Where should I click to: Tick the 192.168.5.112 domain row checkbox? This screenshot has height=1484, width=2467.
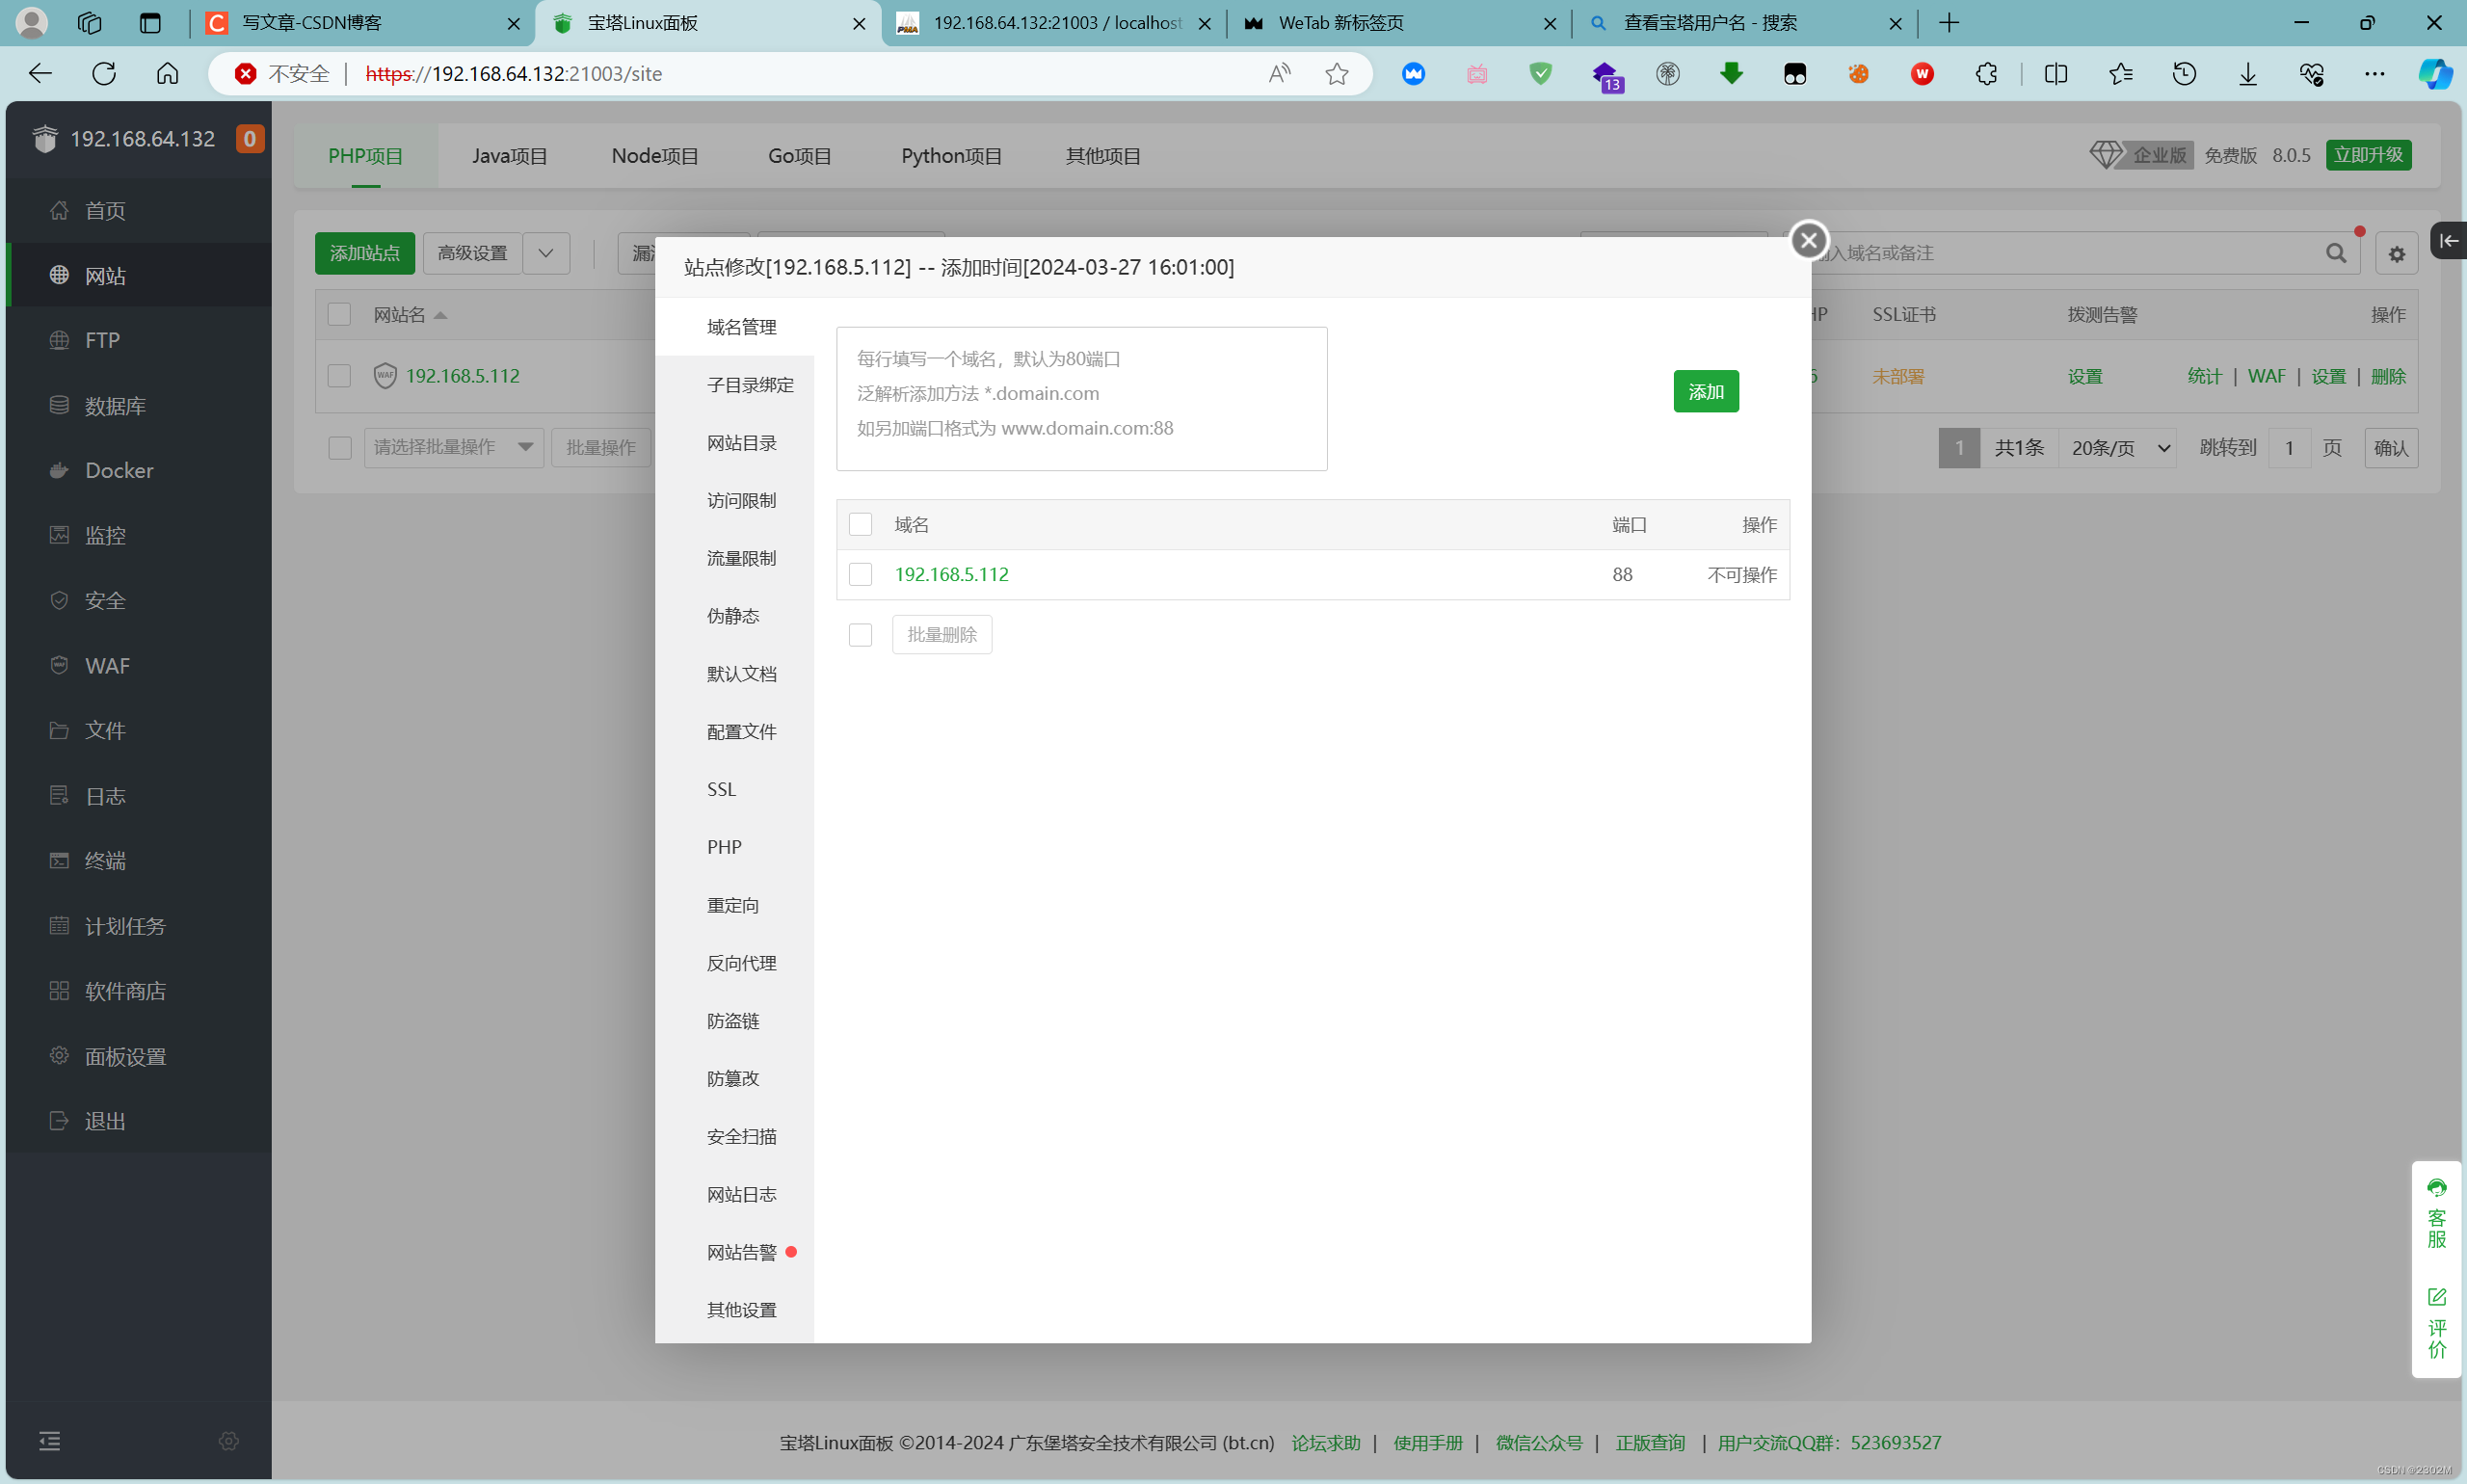(x=860, y=574)
